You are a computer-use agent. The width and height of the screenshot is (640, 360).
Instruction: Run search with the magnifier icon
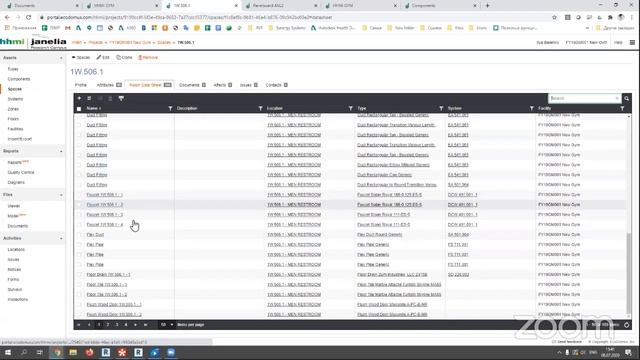(627, 98)
